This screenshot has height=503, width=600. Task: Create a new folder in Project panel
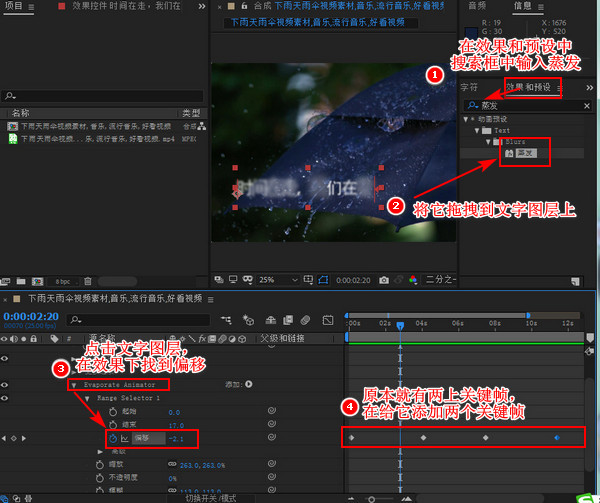point(21,282)
